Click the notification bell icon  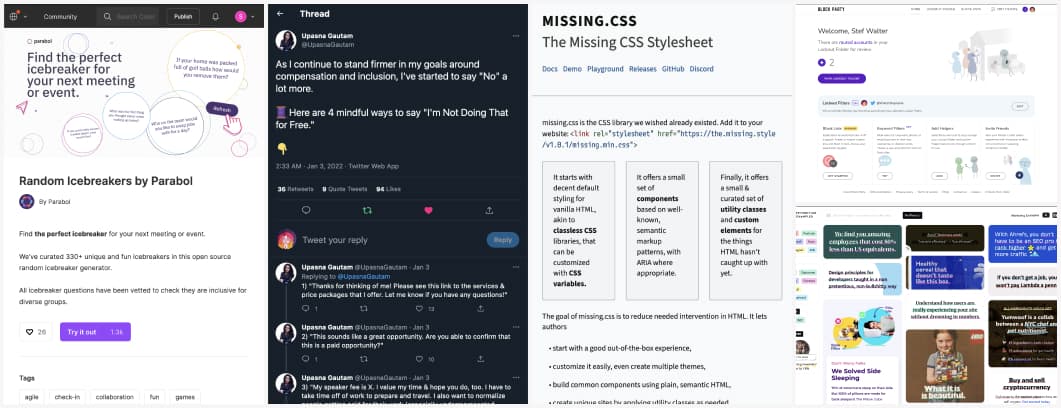click(x=215, y=17)
